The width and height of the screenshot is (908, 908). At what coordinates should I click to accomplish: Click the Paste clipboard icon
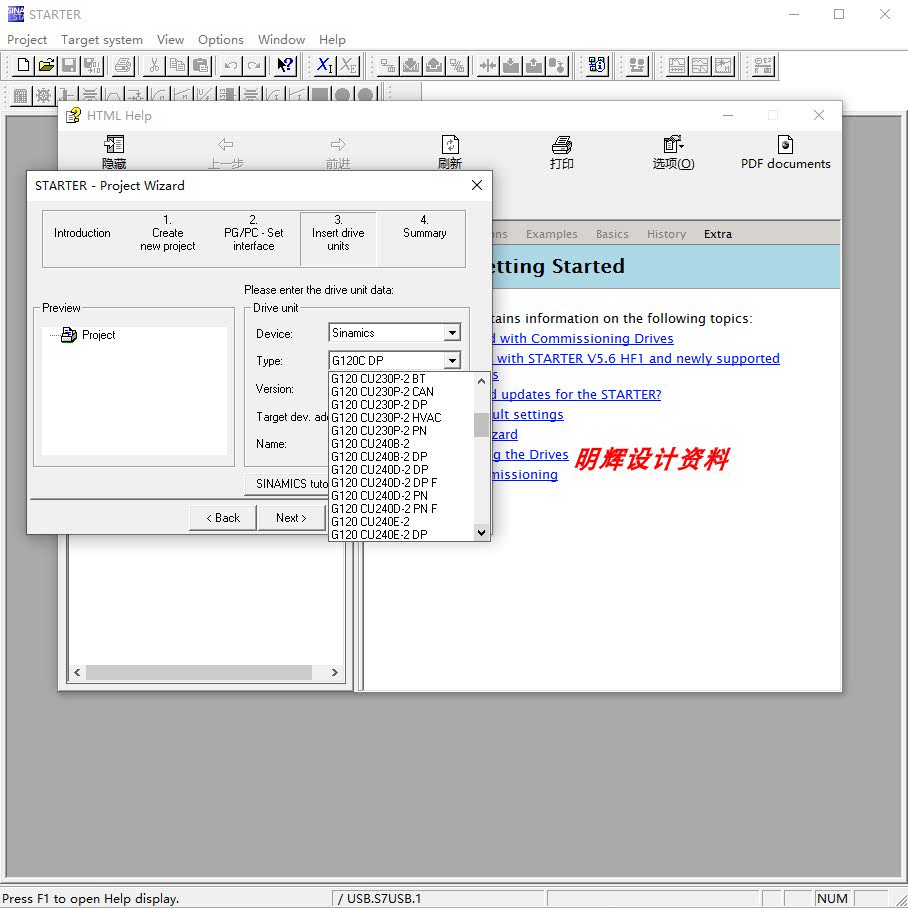click(x=200, y=65)
